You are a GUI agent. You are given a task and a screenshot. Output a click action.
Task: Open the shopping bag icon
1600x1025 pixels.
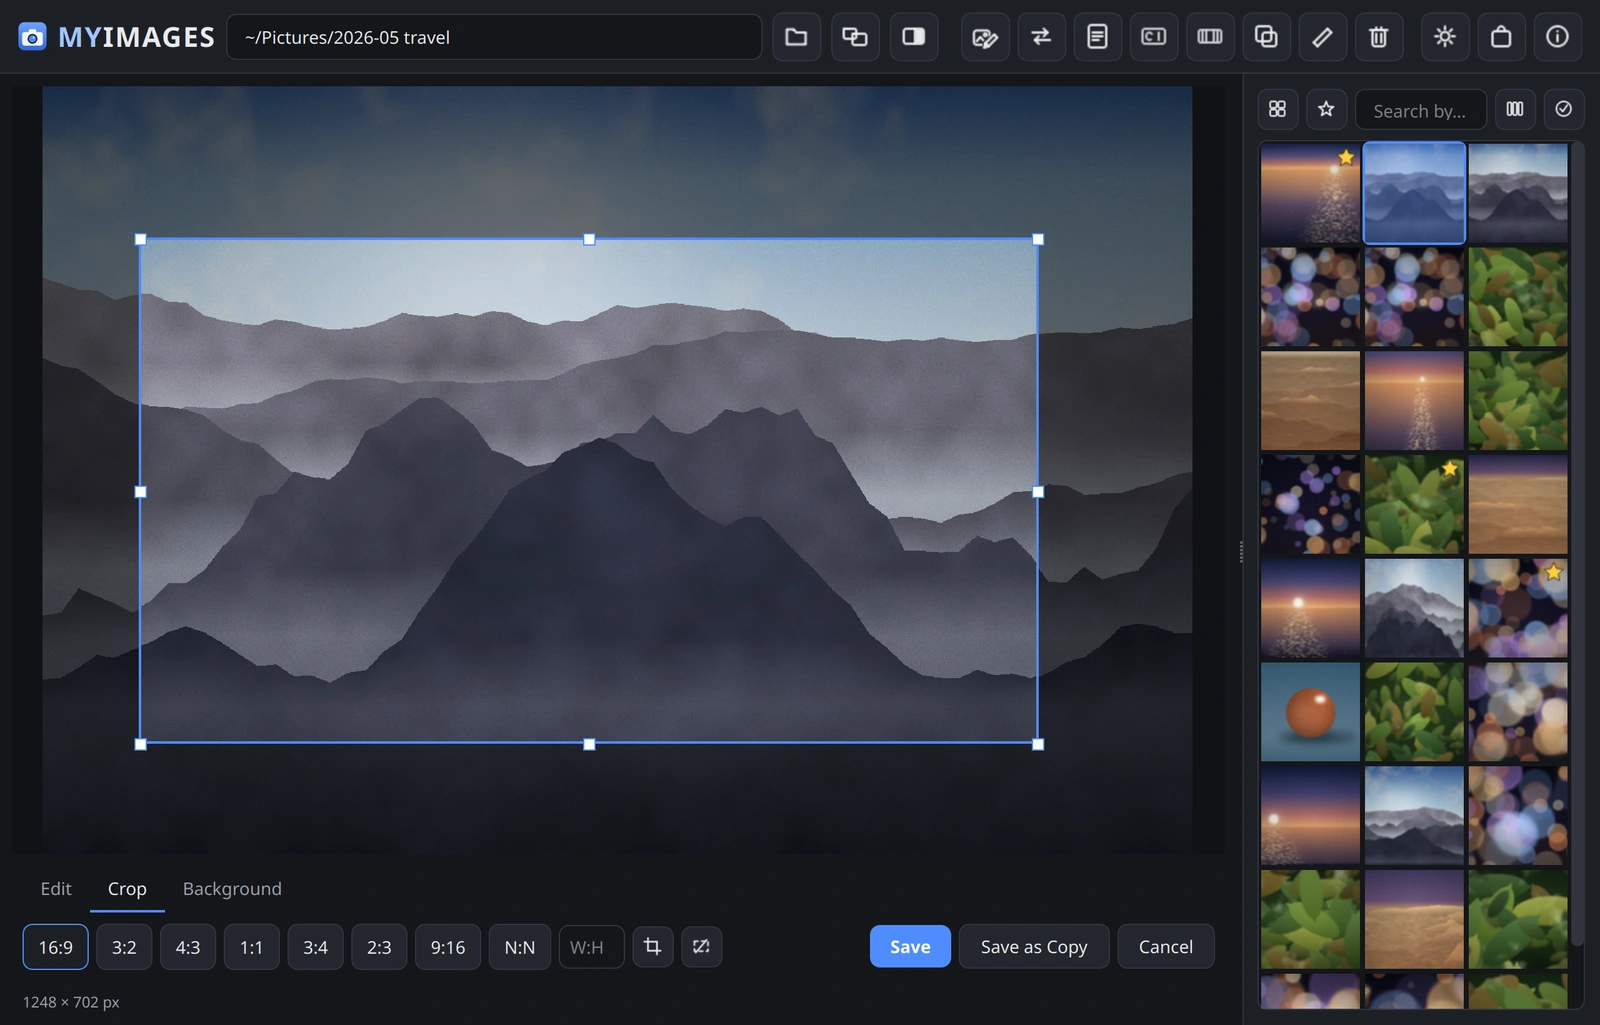[x=1501, y=37]
